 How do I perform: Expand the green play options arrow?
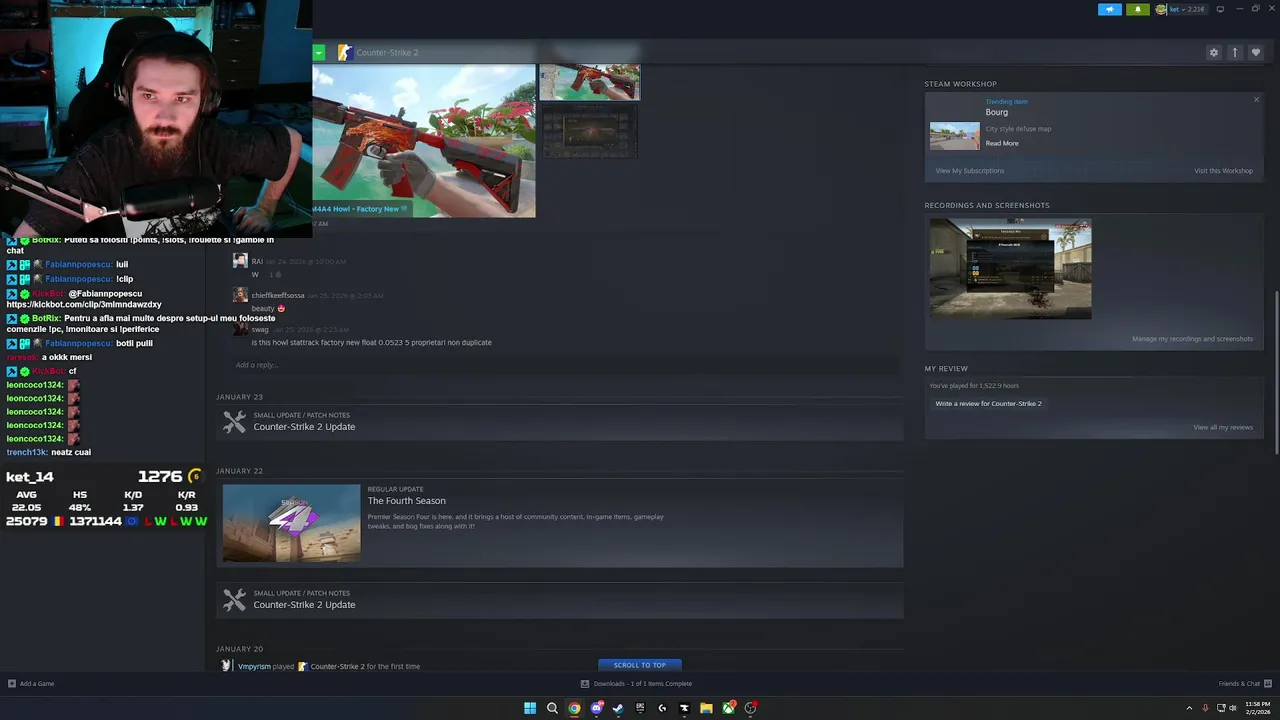318,52
